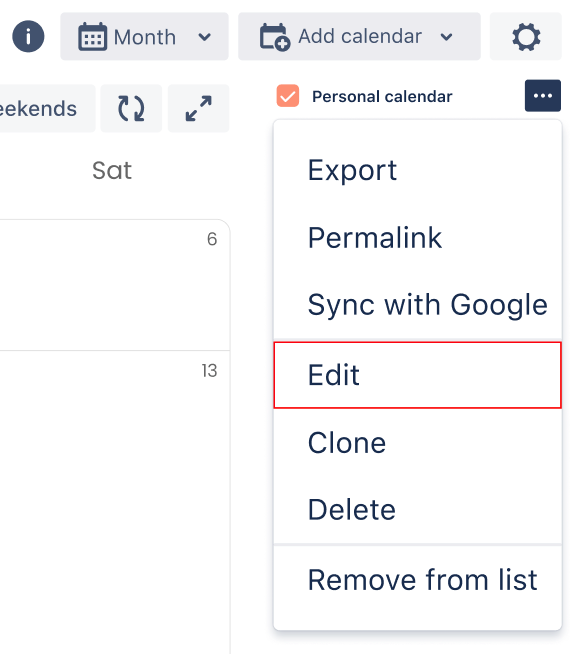Click the Month calendar grid icon
The width and height of the screenshot is (570, 654).
[x=92, y=37]
